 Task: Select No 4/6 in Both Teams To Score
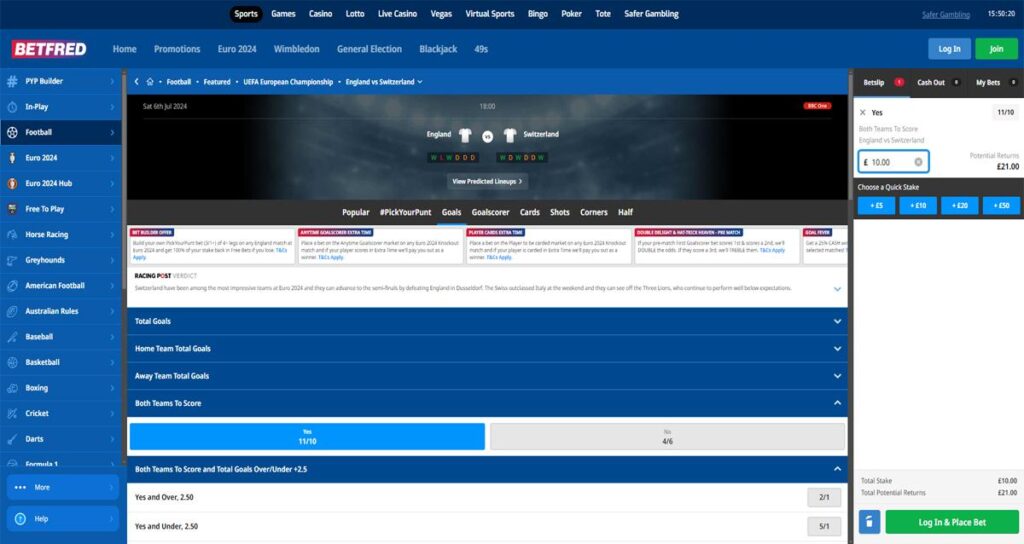pyautogui.click(x=667, y=437)
